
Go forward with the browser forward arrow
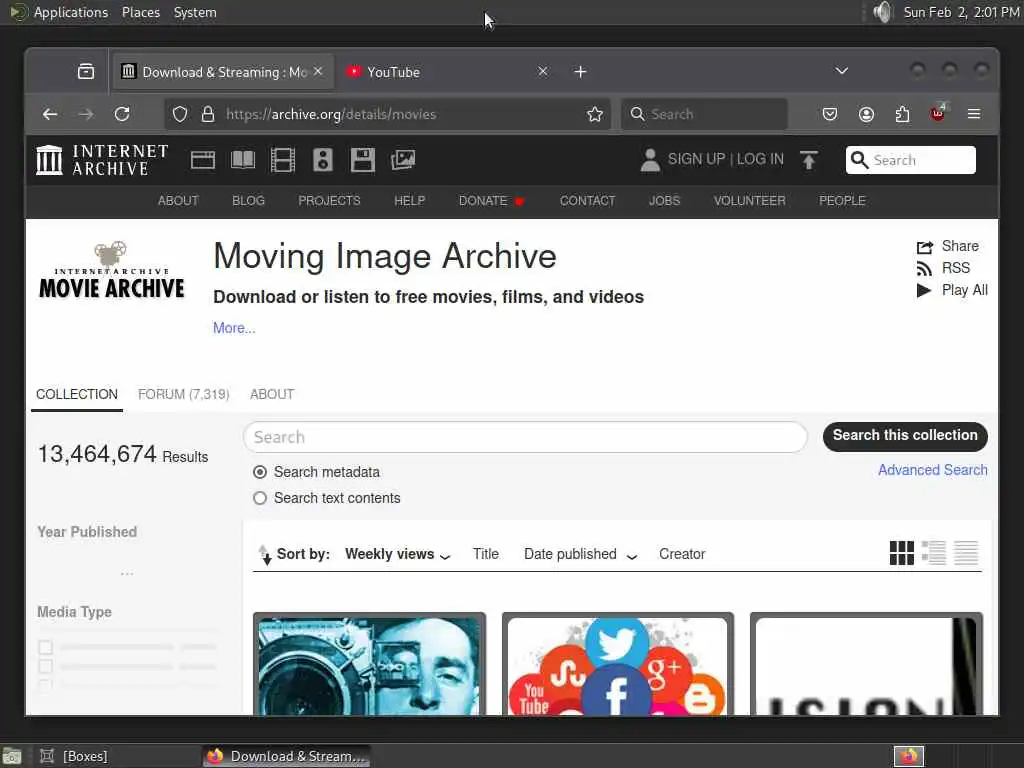point(86,114)
